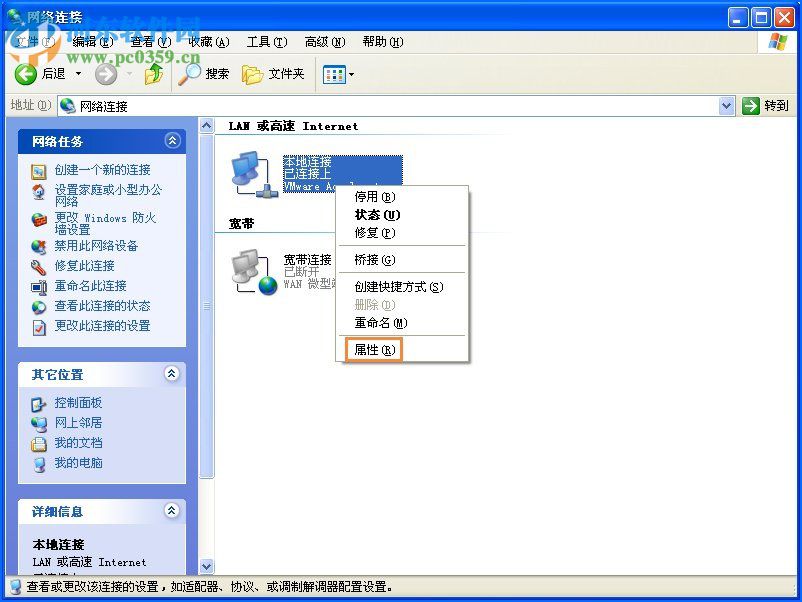
Task: Choose 重命名(M) from the context menu
Action: 402,323
